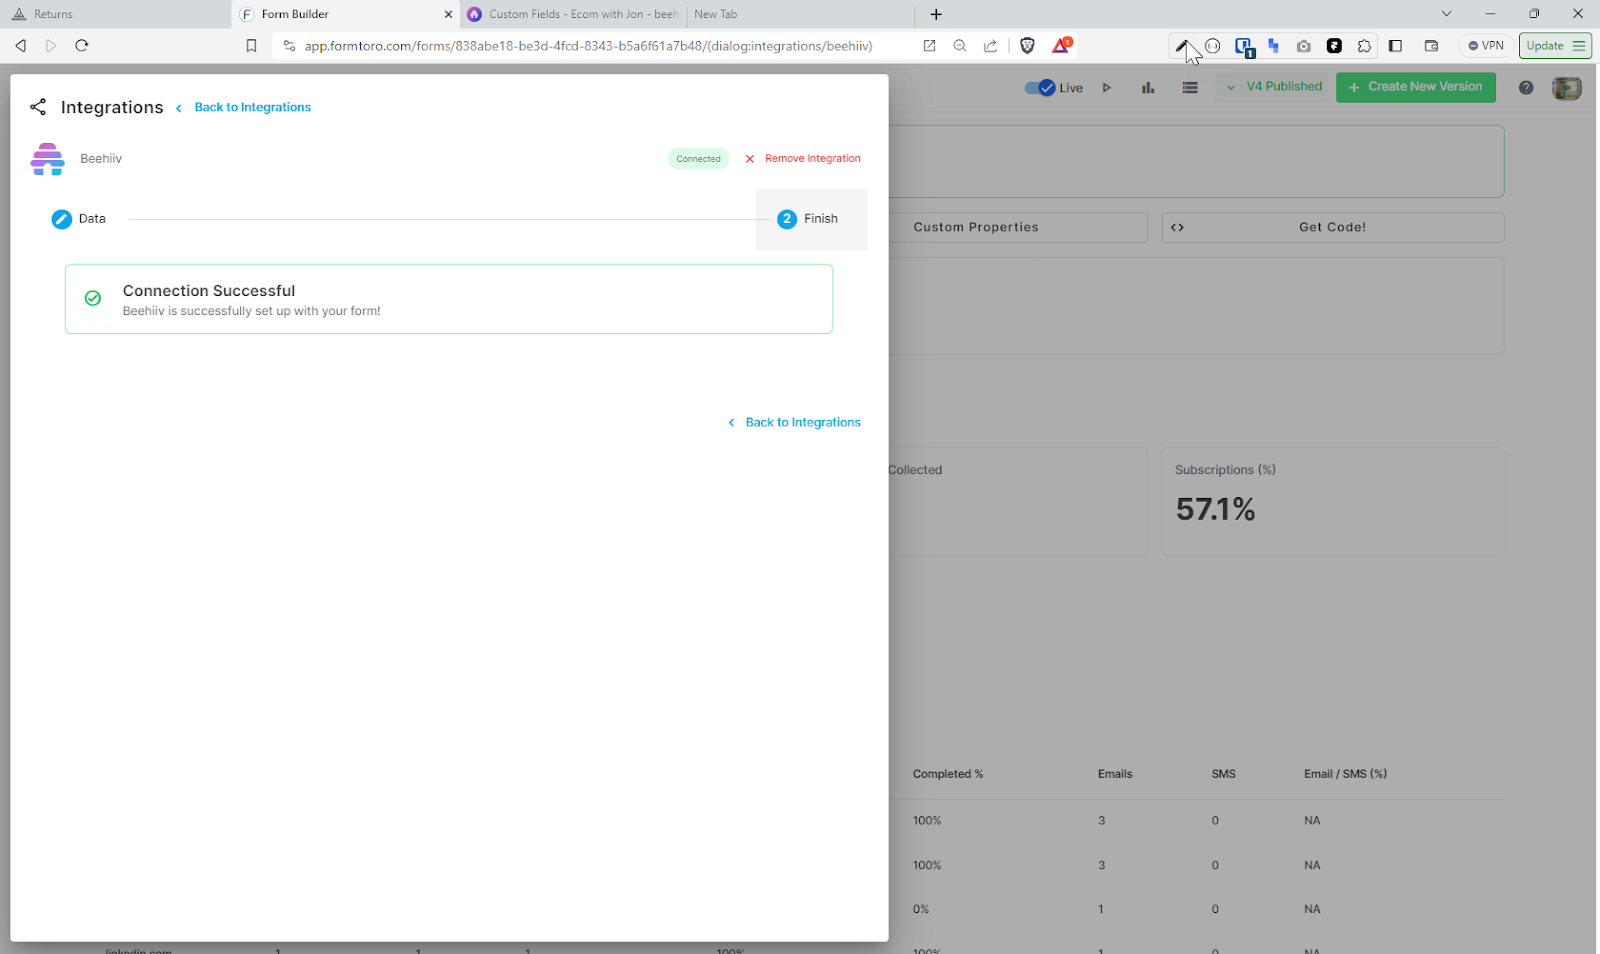
Task: Toggle the browser sidebar panel icon
Action: (1395, 46)
